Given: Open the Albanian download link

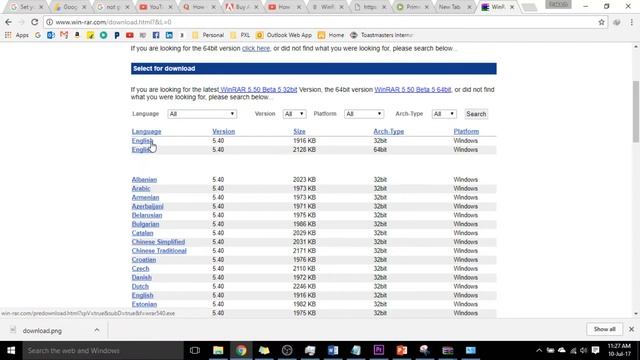Looking at the screenshot, I should coord(144,180).
